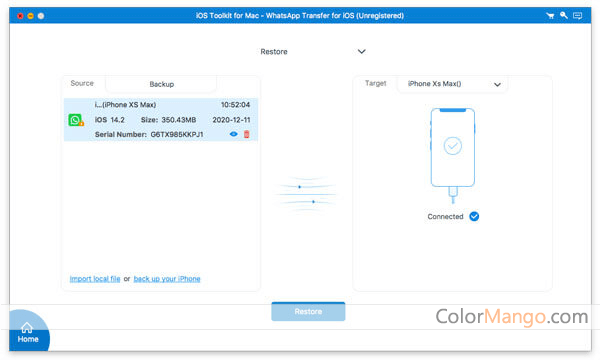Viewport: 600px width, 362px height.
Task: Expand the Restore mode dropdown arrow
Action: [362, 51]
